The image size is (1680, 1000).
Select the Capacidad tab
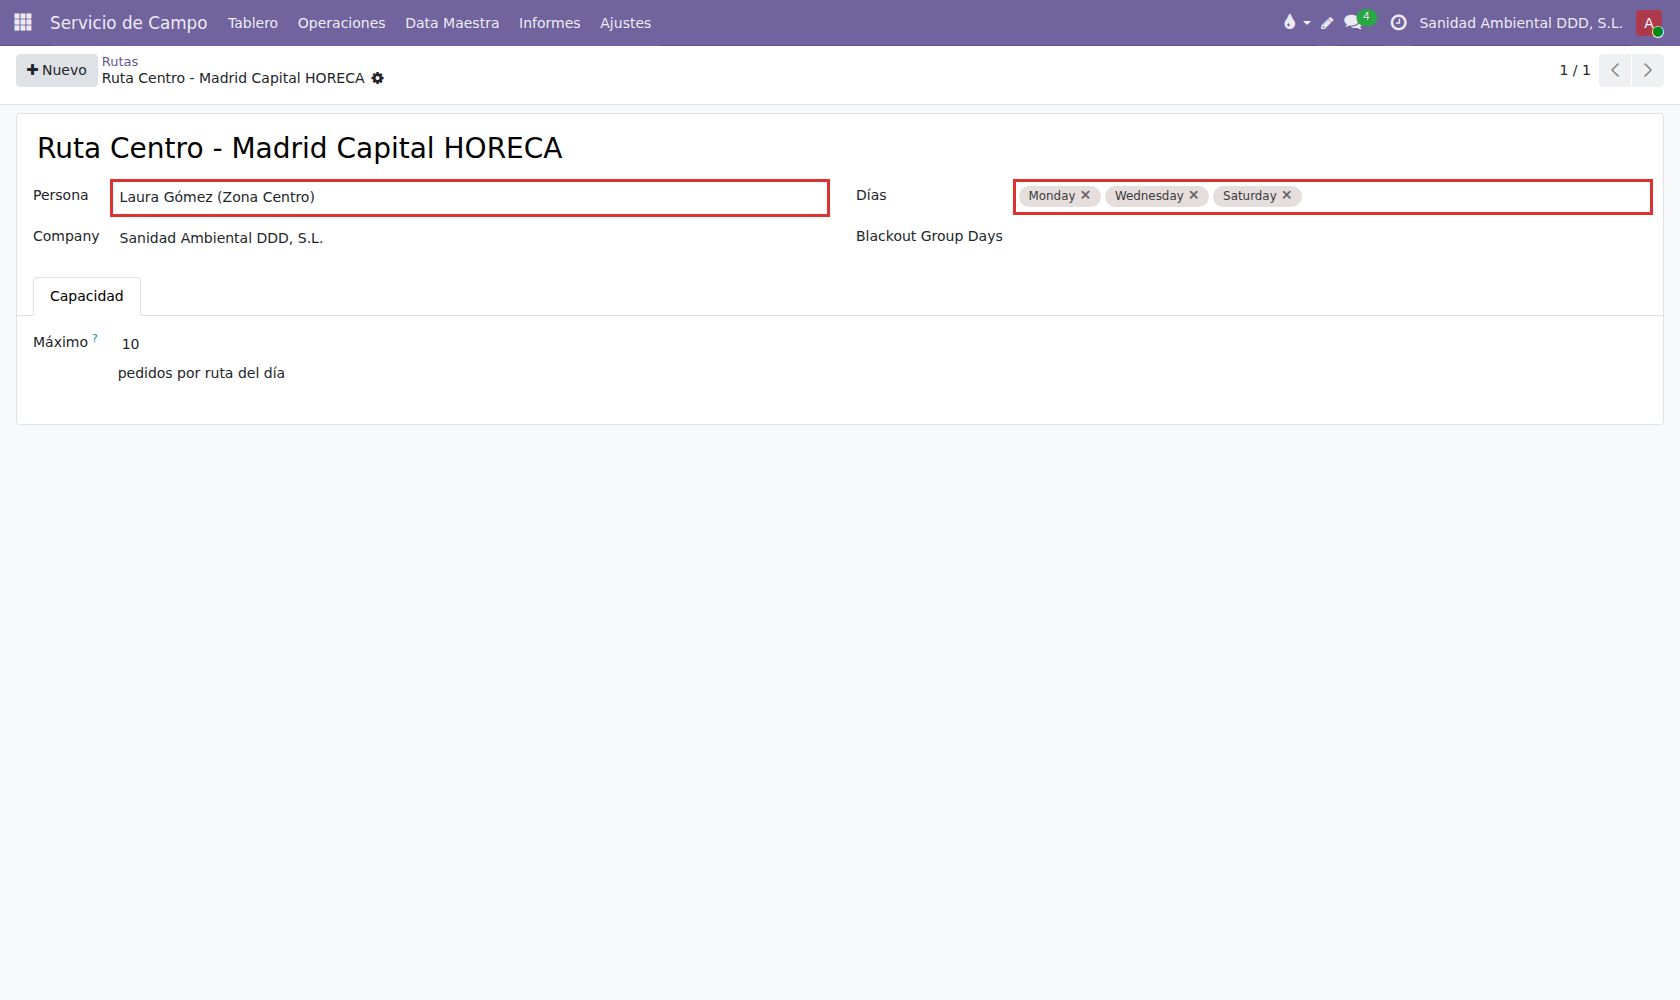pyautogui.click(x=87, y=296)
